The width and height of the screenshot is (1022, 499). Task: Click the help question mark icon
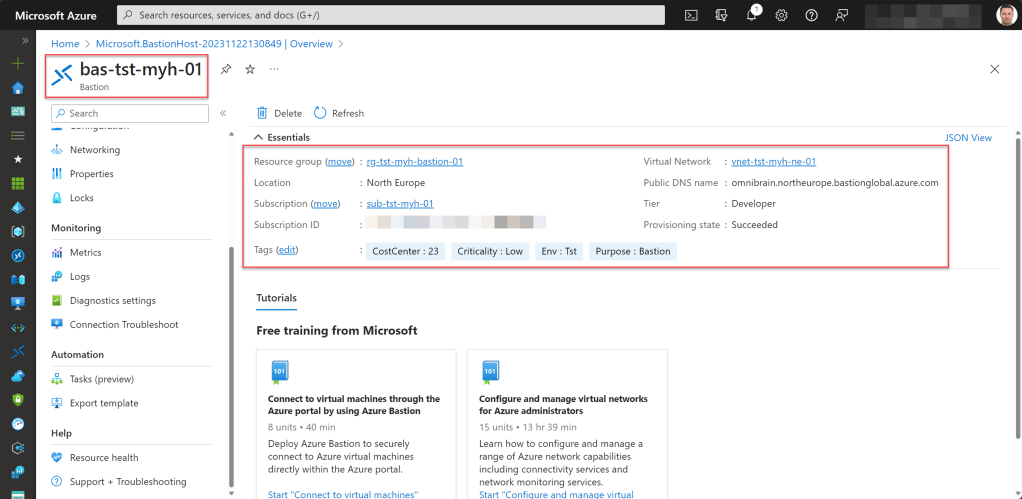(x=811, y=15)
